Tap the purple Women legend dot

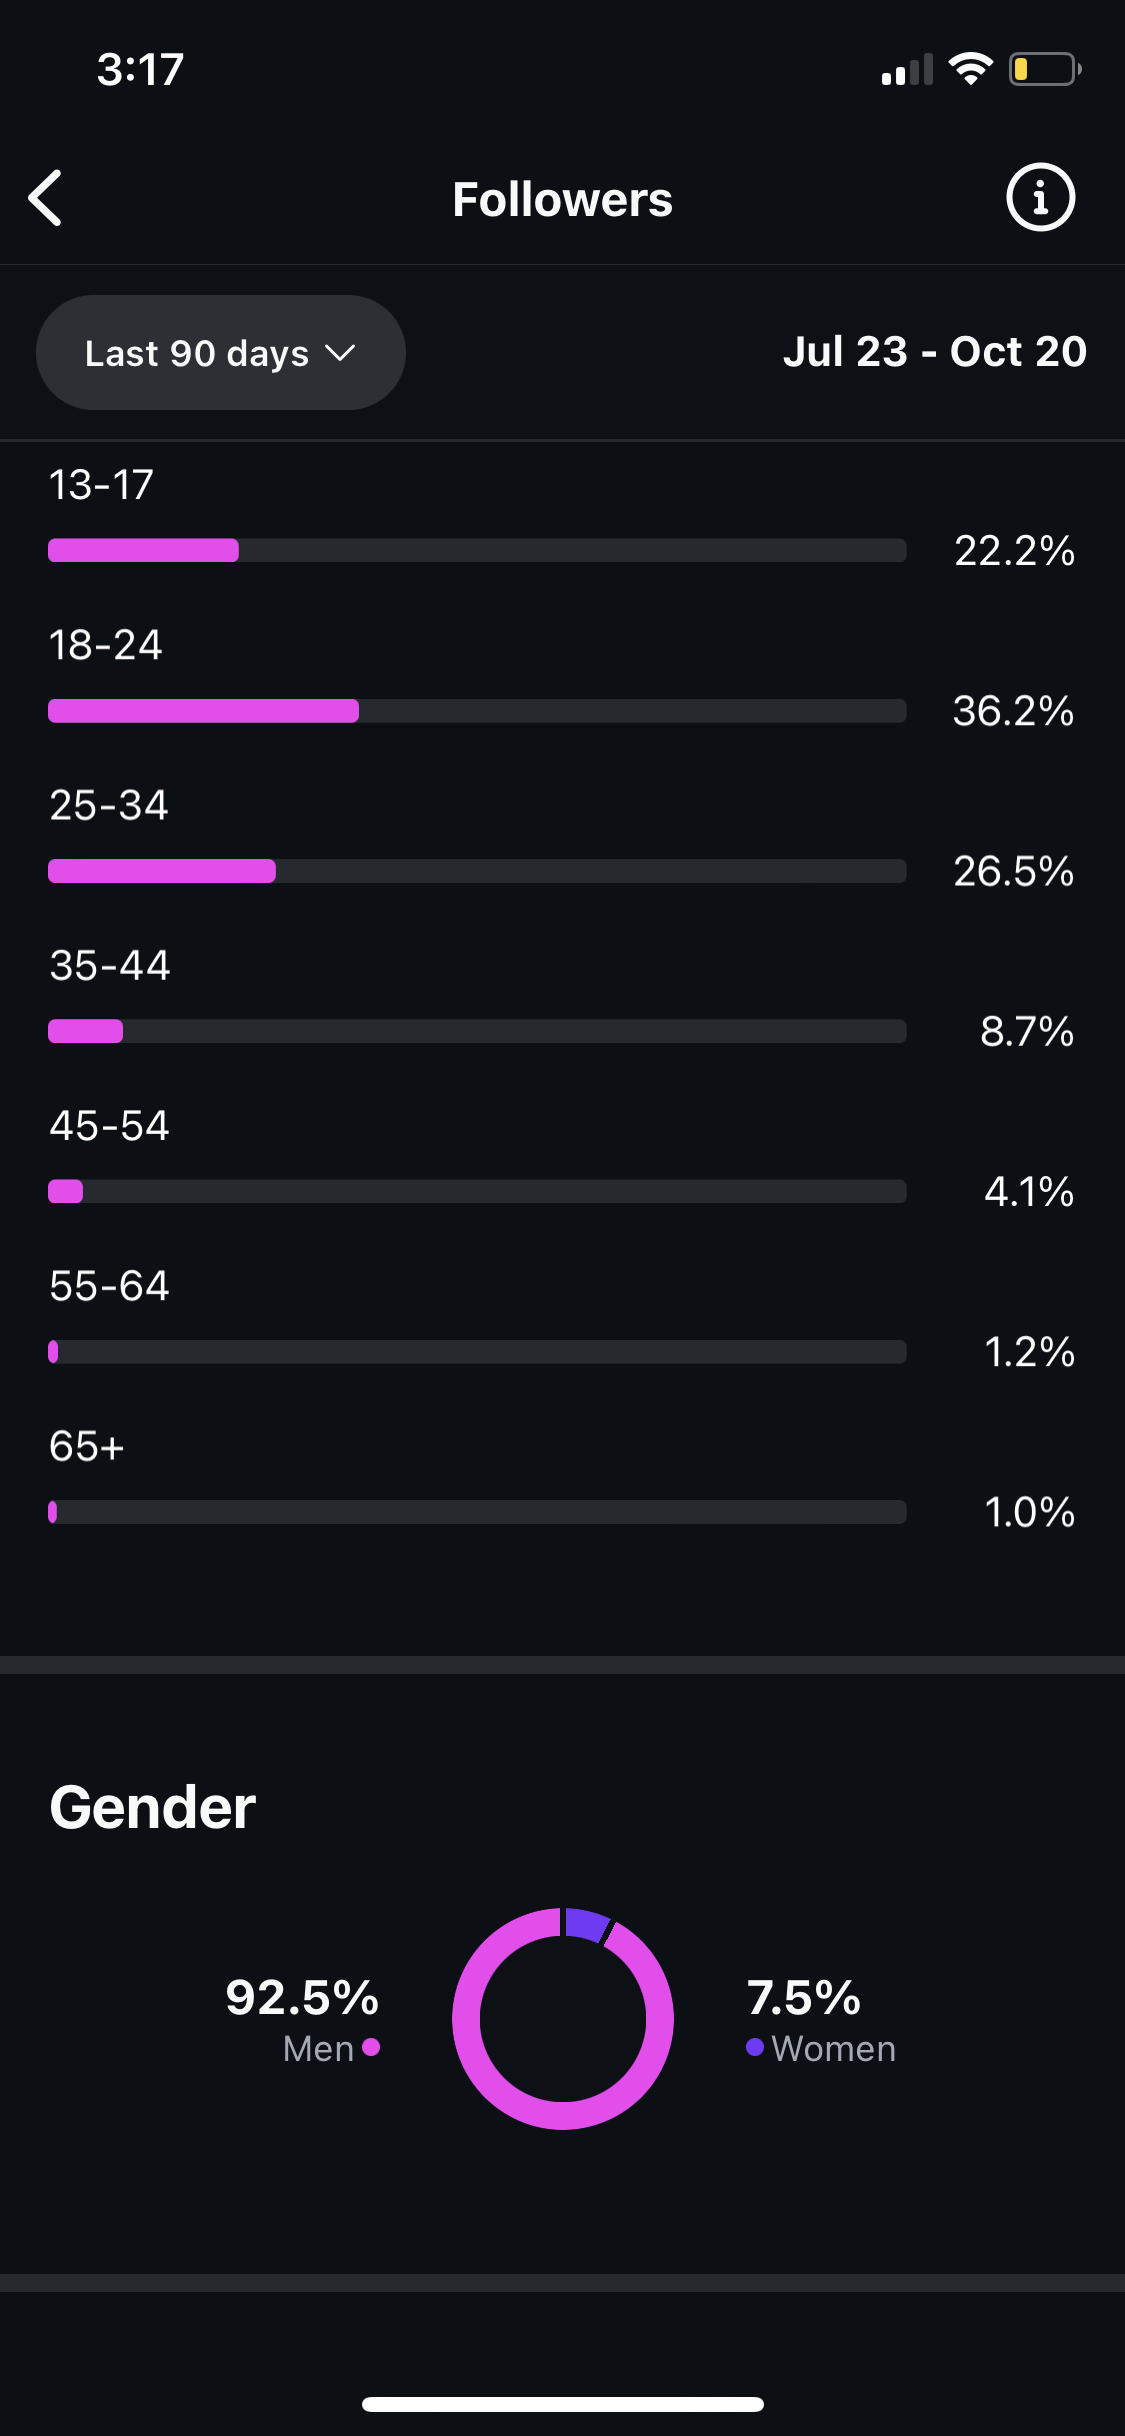pyautogui.click(x=755, y=2047)
